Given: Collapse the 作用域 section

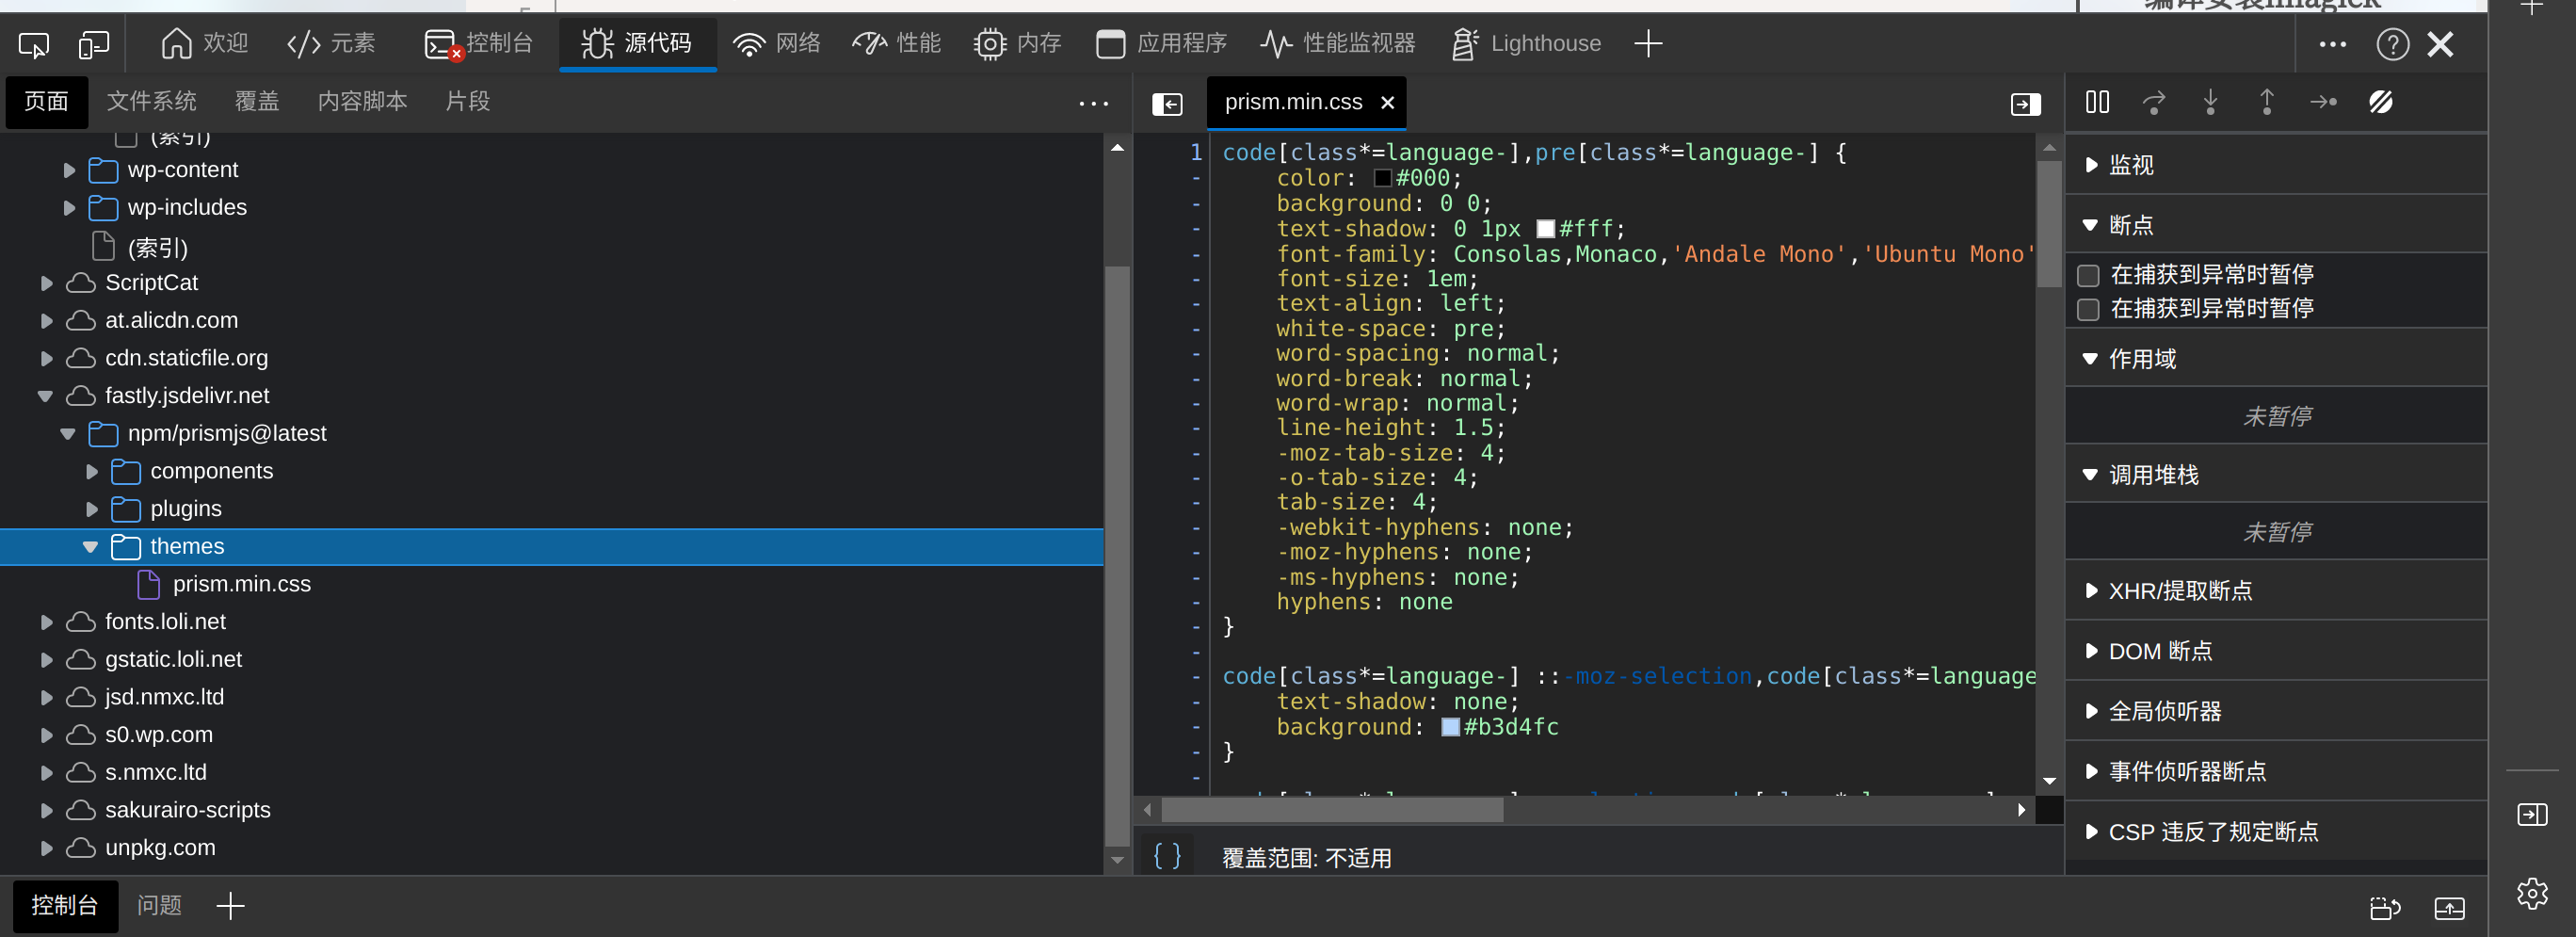Looking at the screenshot, I should click(x=2276, y=359).
